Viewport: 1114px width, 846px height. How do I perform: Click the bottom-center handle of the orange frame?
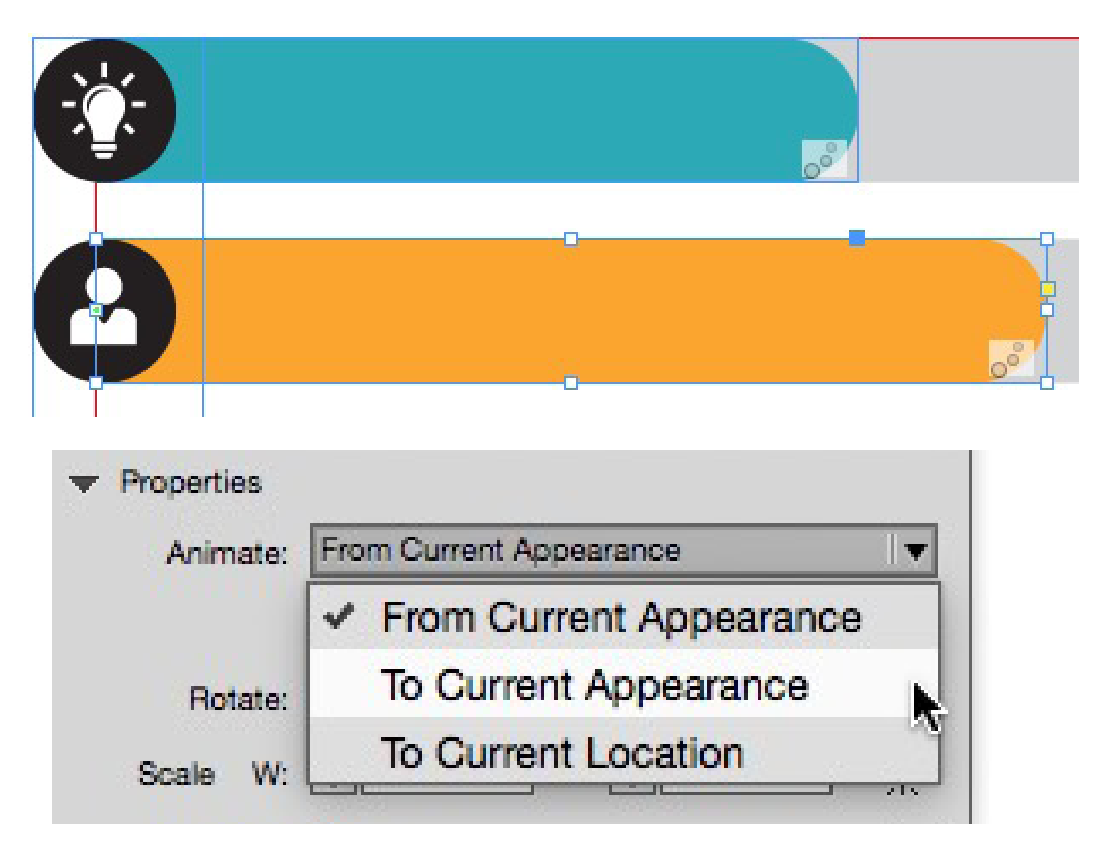[571, 382]
